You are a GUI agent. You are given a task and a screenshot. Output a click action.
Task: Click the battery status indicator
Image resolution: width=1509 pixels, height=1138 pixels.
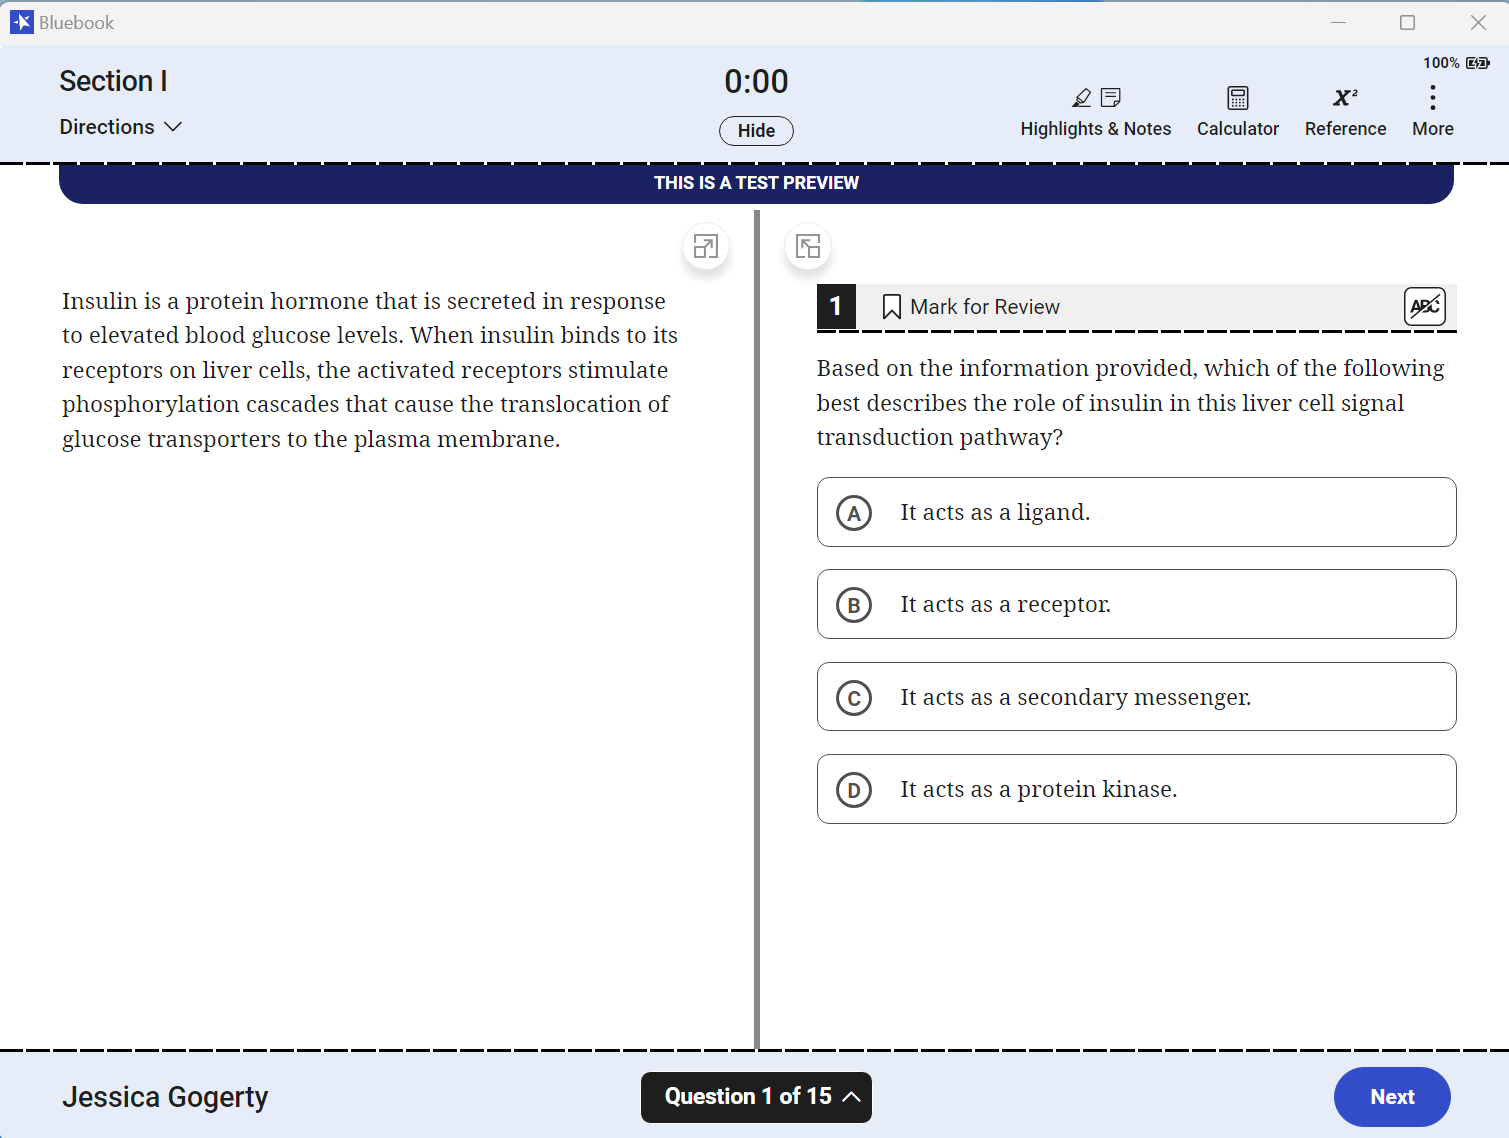(1456, 63)
